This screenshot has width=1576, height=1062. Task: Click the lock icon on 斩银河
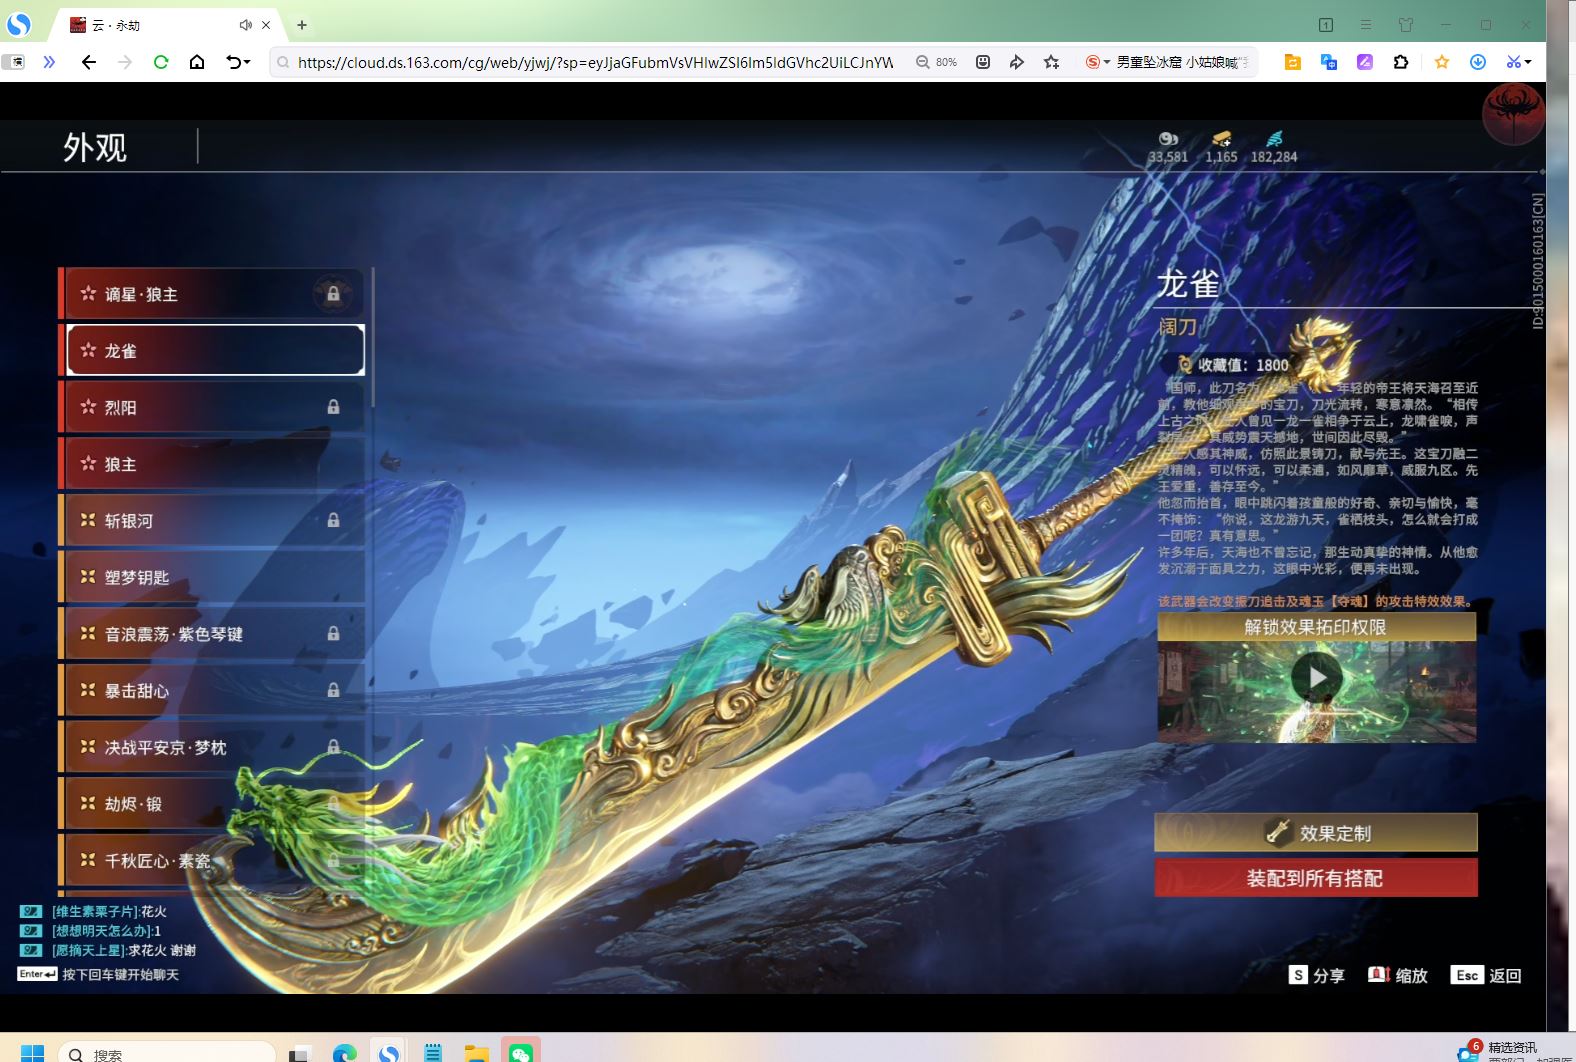tap(333, 520)
